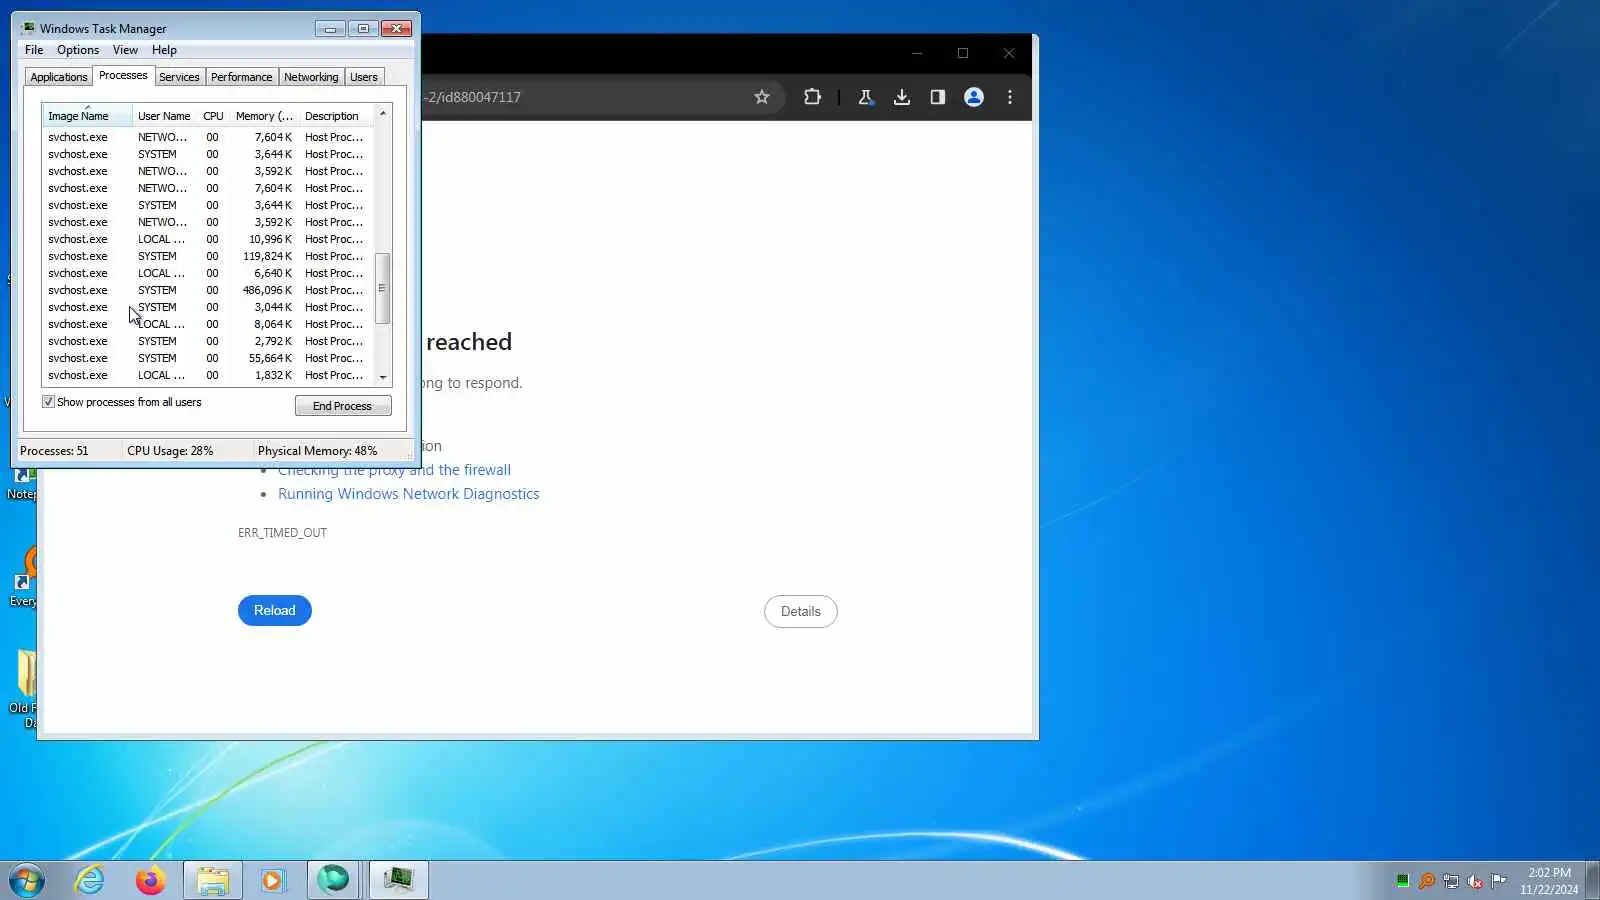Switch to the Services tab
The image size is (1600, 900).
click(179, 77)
